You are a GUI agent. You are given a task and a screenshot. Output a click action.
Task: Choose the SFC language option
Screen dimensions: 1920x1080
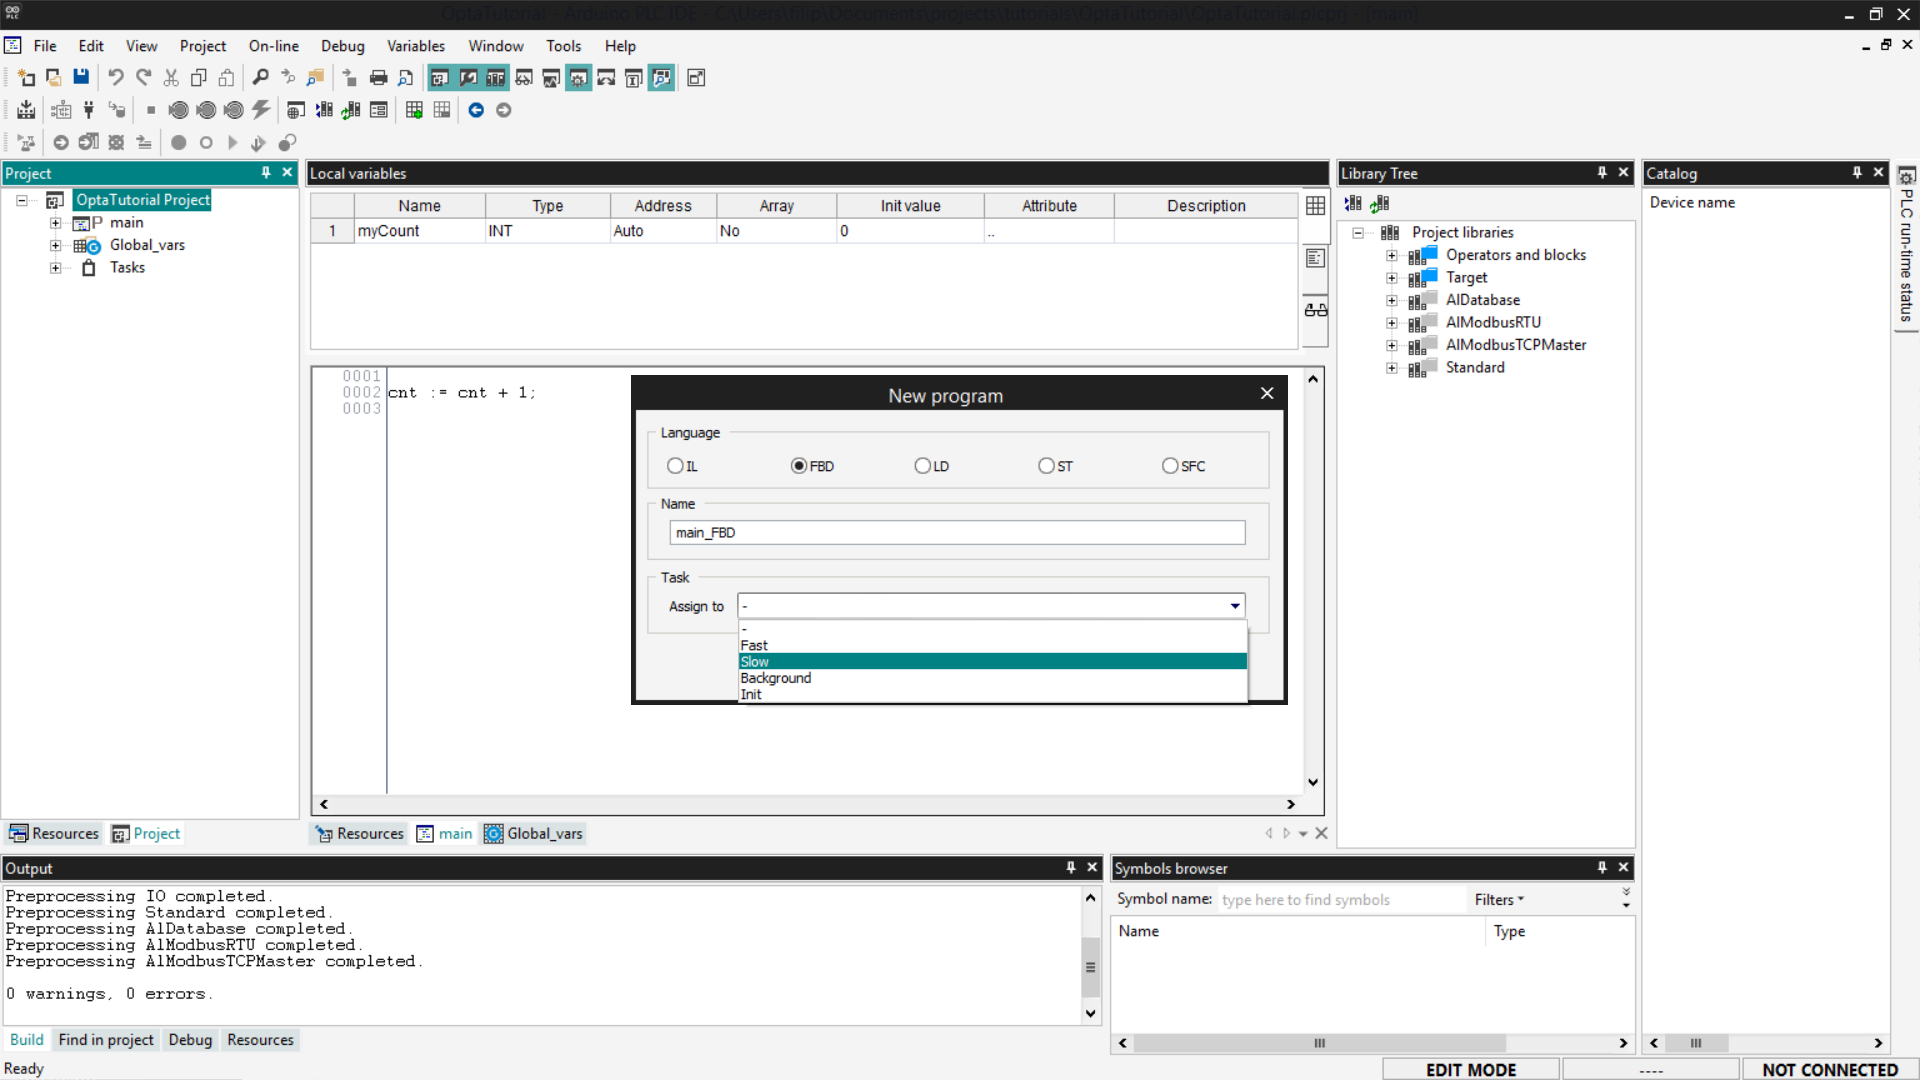pos(1170,466)
